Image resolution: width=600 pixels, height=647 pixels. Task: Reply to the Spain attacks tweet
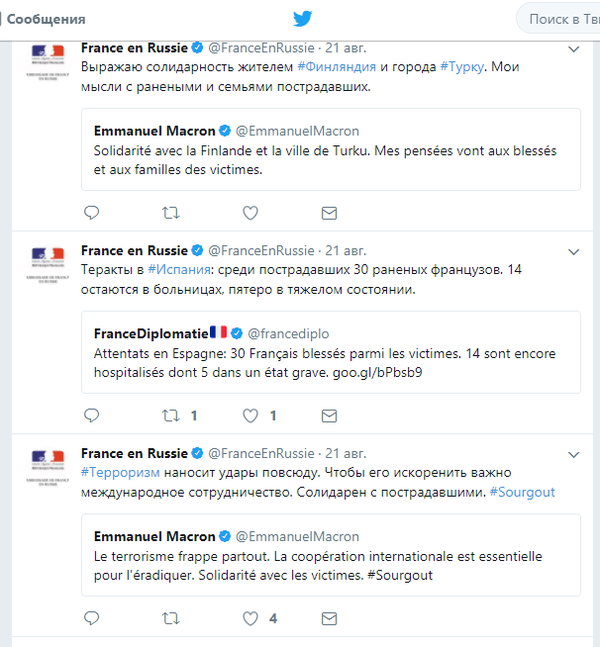(91, 416)
